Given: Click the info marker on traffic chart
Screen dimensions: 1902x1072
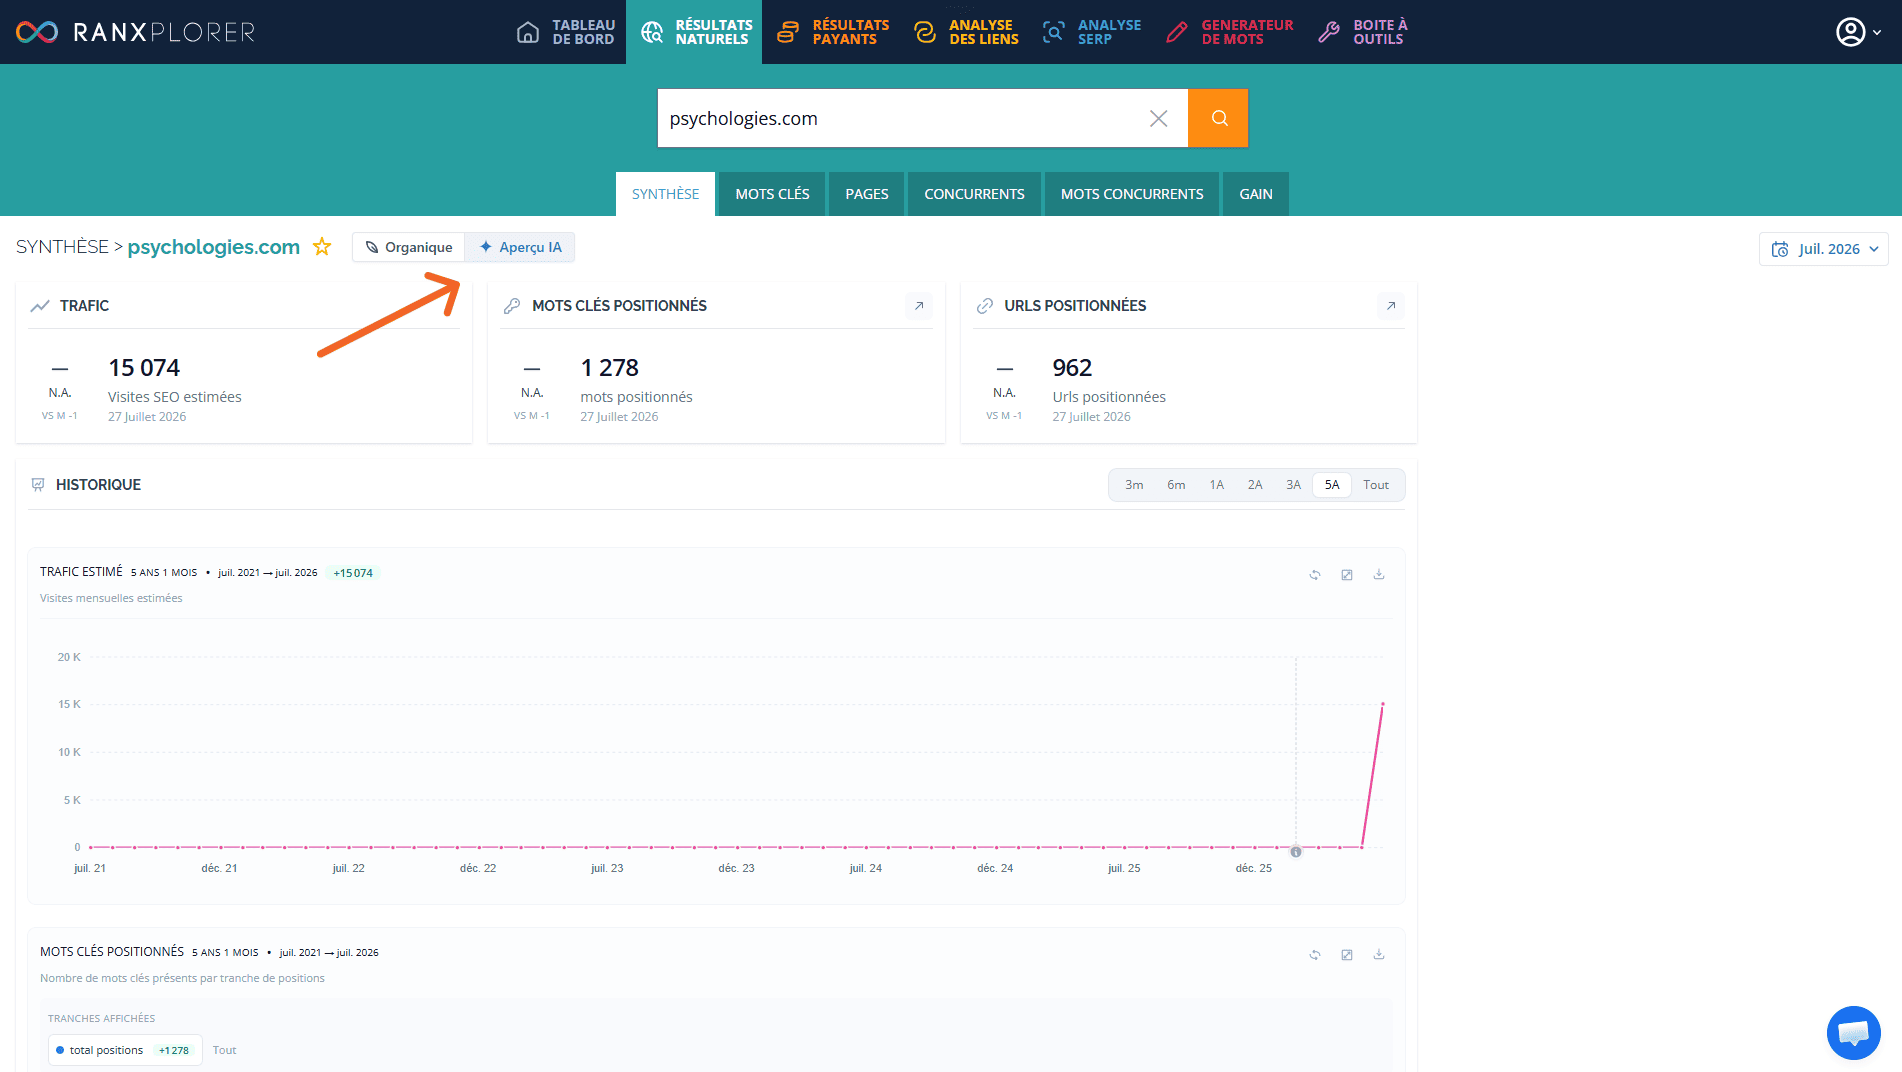Looking at the screenshot, I should click(1296, 852).
